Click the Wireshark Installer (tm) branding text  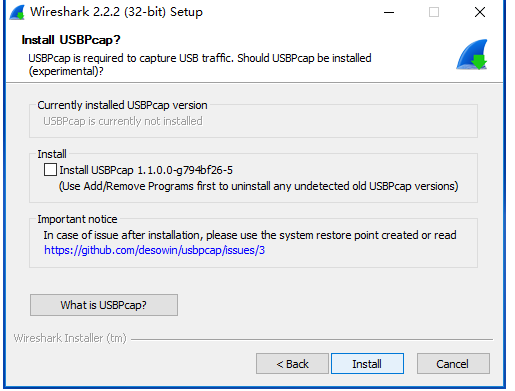click(70, 338)
